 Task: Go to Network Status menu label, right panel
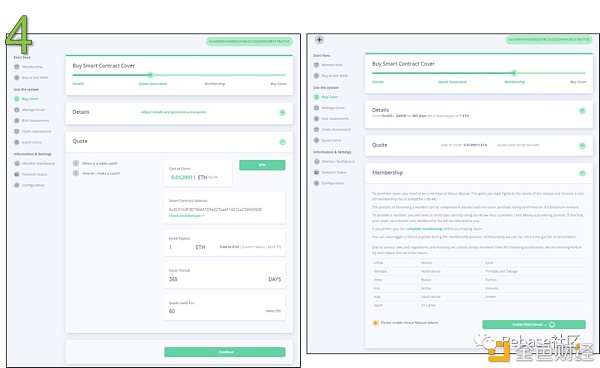point(334,173)
